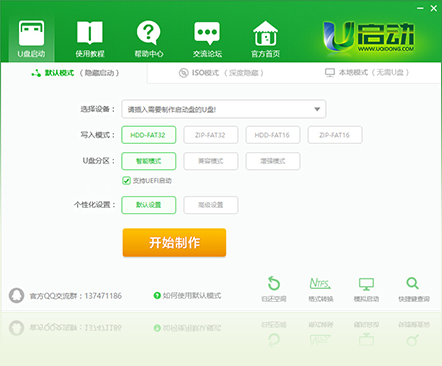Viewport: 442px width, 366px height.
Task: Switch to the 本地模式 tab
Action: pos(367,72)
